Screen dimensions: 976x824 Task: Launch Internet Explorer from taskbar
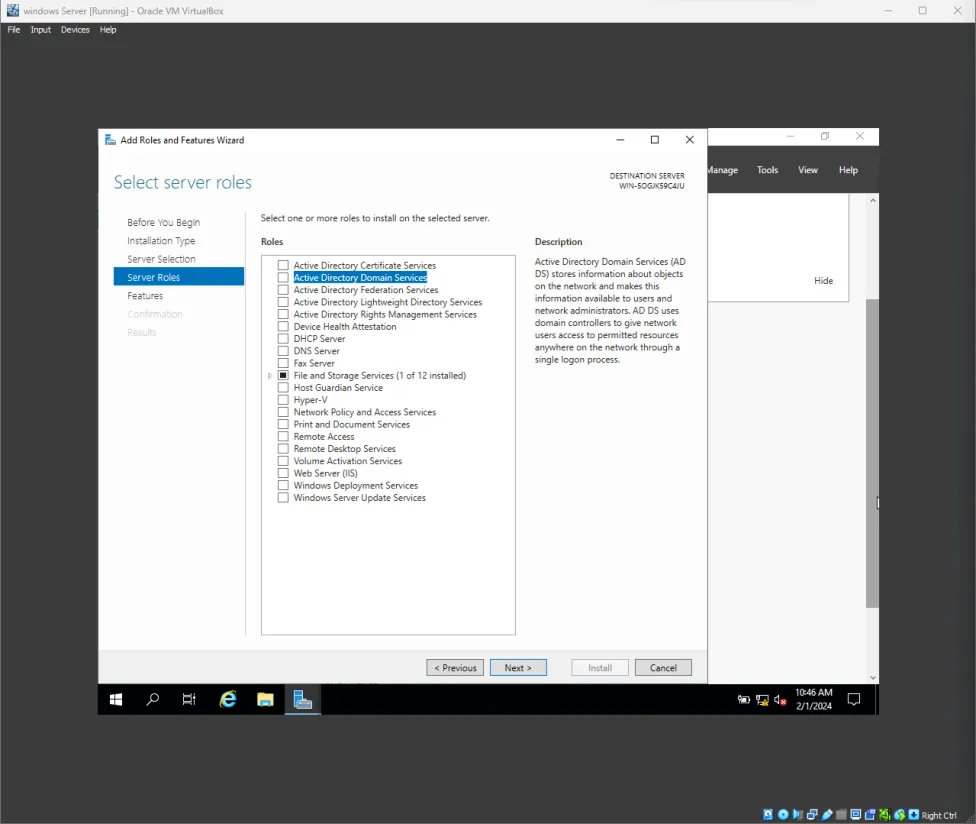(228, 700)
